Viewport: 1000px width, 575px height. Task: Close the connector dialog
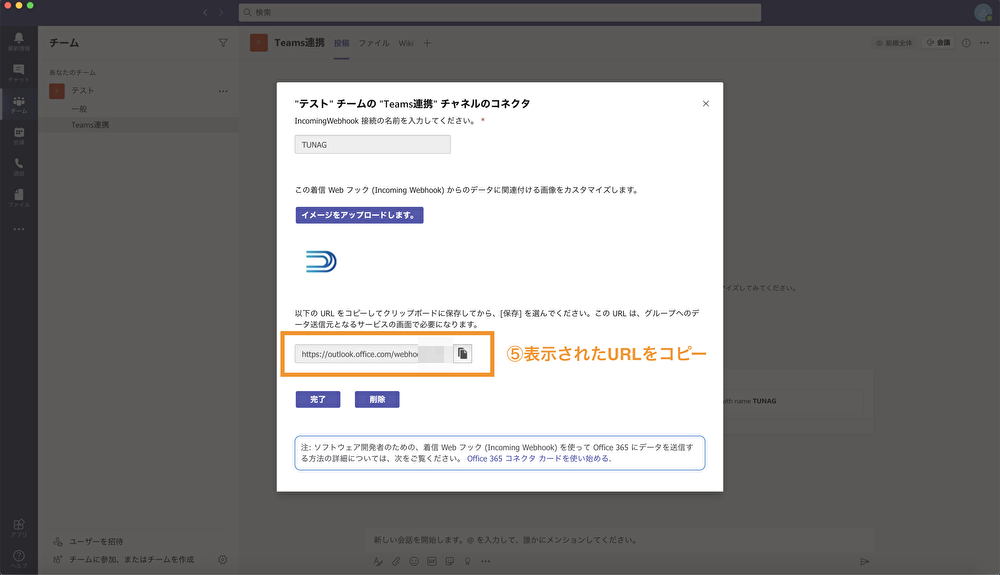pyautogui.click(x=705, y=103)
